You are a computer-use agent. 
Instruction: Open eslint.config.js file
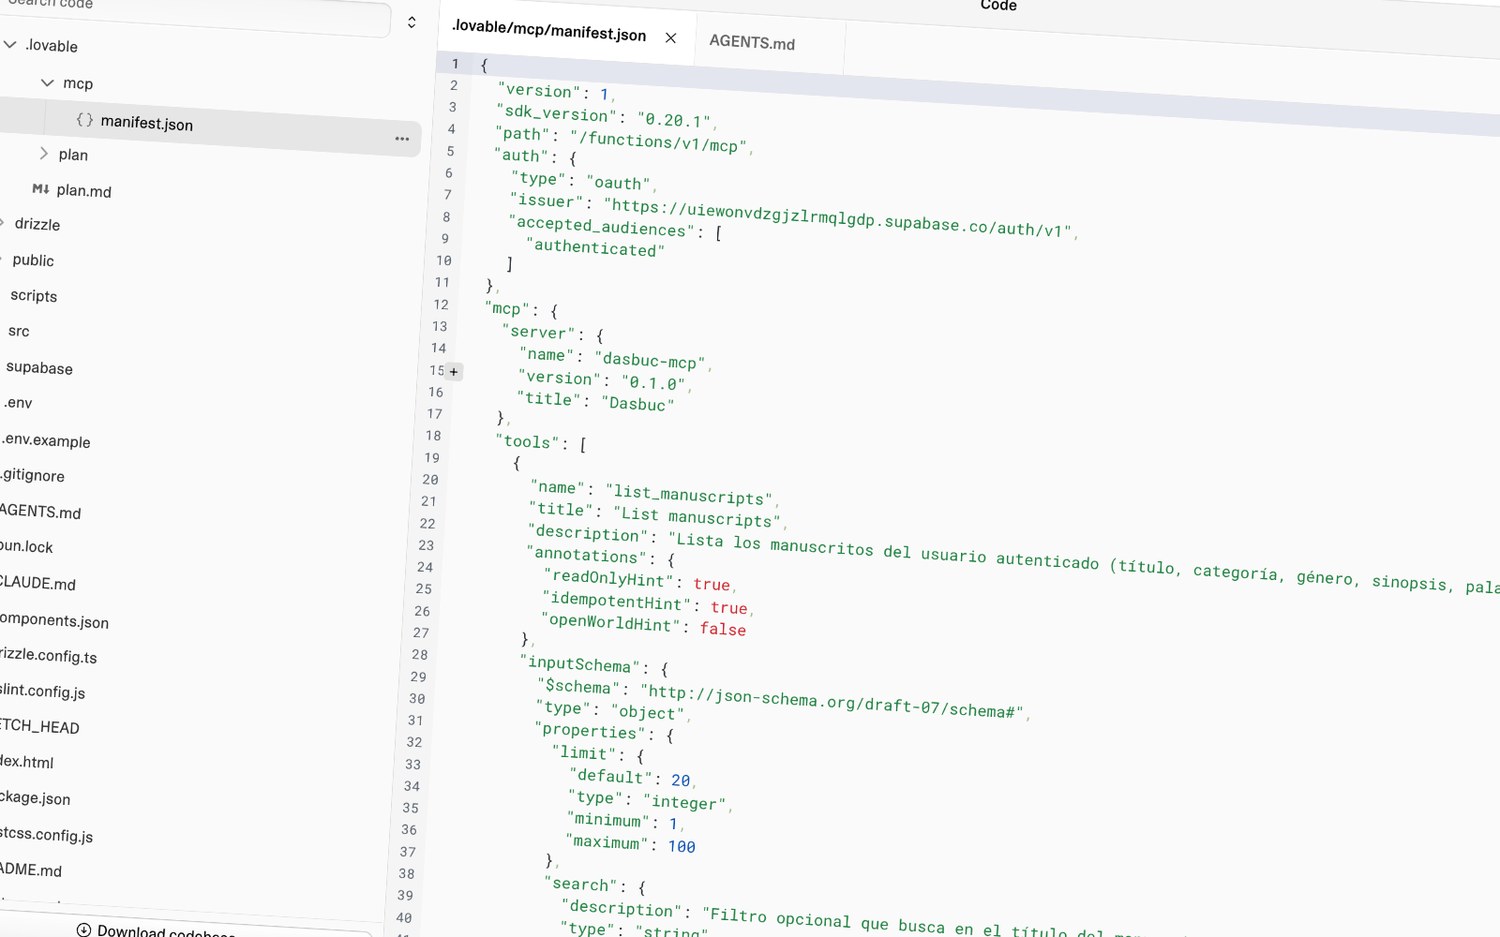(x=42, y=691)
